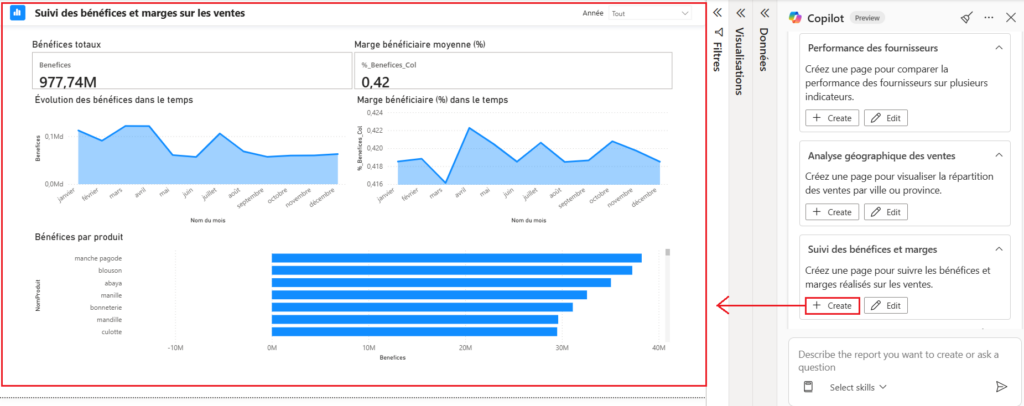Collapse the Analyse géographique des ventes card
1024x406 pixels.
point(998,156)
